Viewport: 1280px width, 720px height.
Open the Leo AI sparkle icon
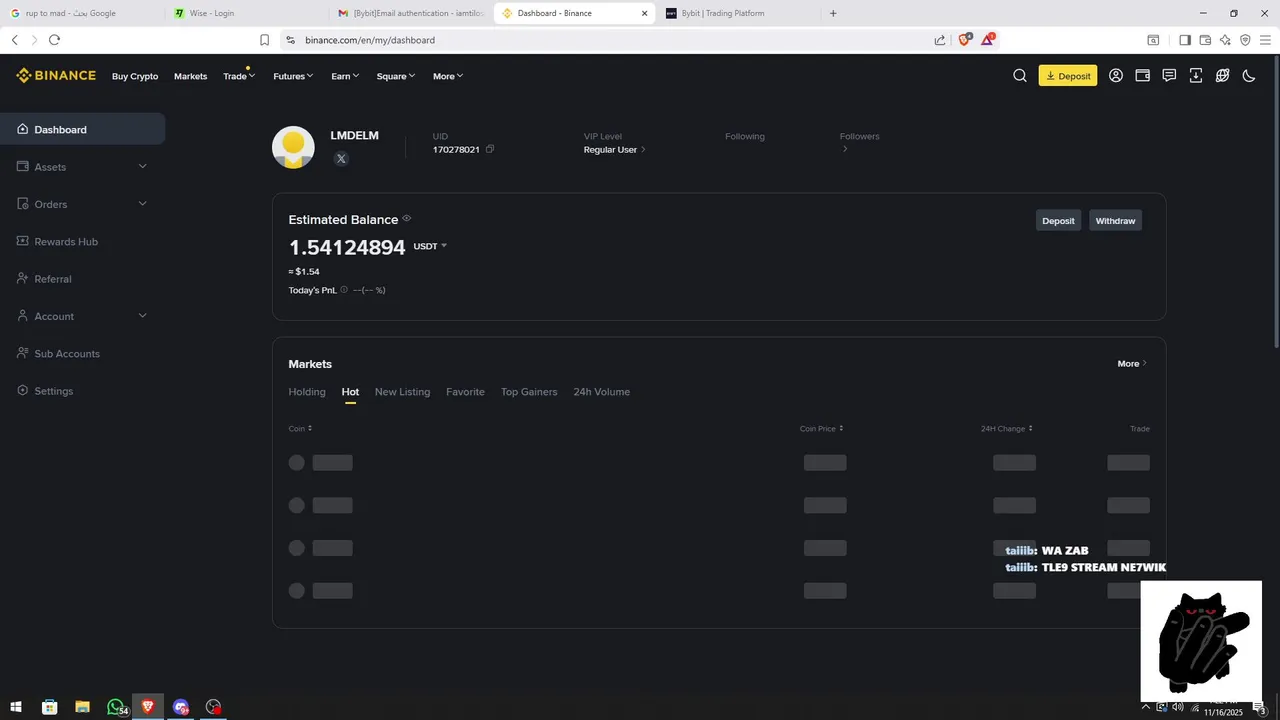click(x=1225, y=40)
